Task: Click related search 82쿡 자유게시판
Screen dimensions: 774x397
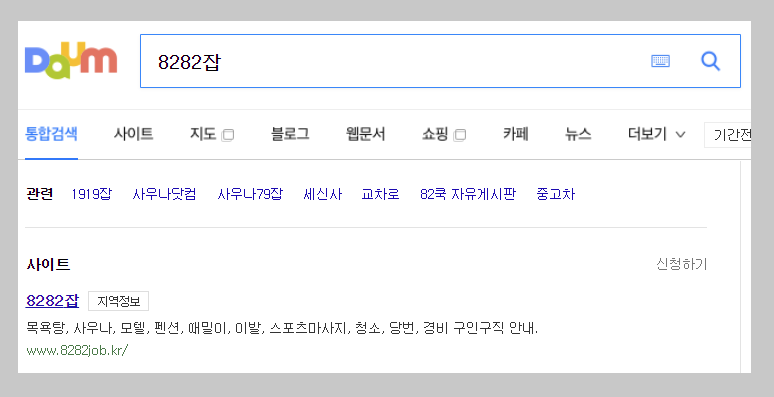Action: point(468,194)
